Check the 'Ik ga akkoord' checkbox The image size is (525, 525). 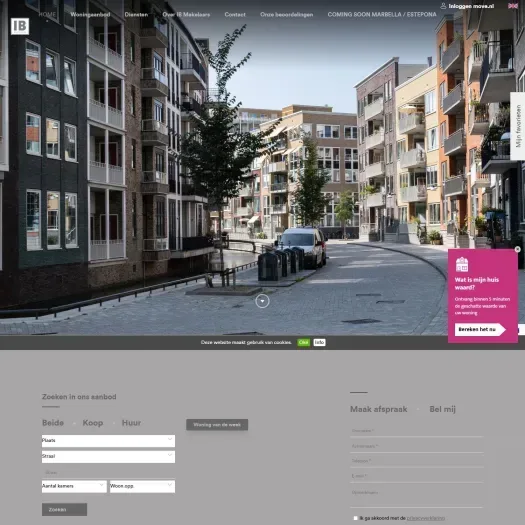click(356, 518)
